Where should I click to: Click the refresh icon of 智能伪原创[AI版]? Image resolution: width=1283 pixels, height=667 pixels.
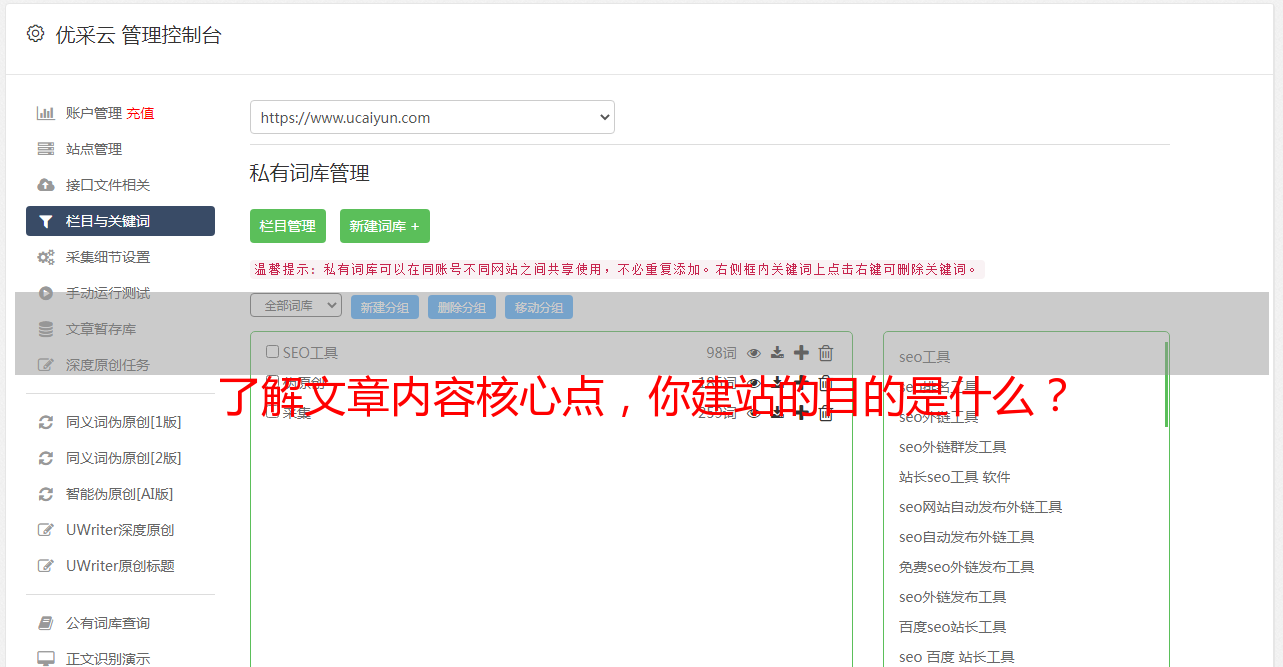pos(45,494)
